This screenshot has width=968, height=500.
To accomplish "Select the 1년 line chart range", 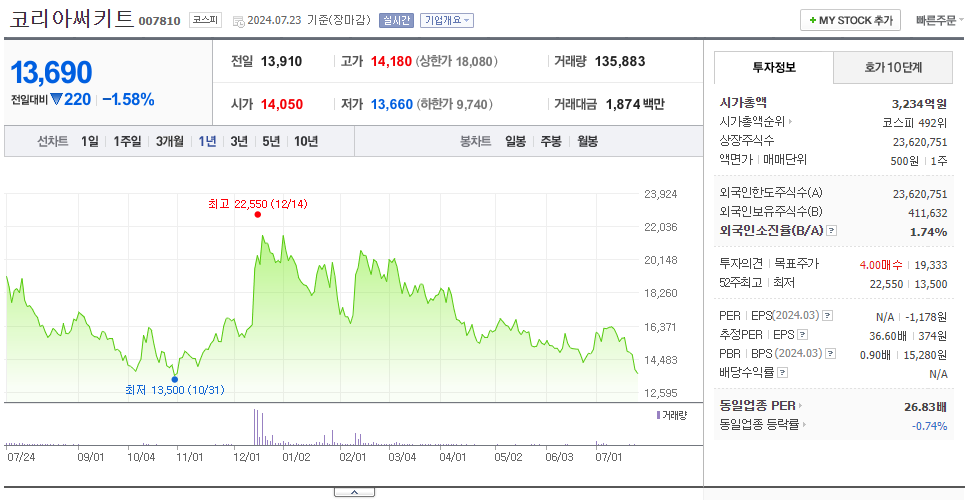I will click(207, 141).
